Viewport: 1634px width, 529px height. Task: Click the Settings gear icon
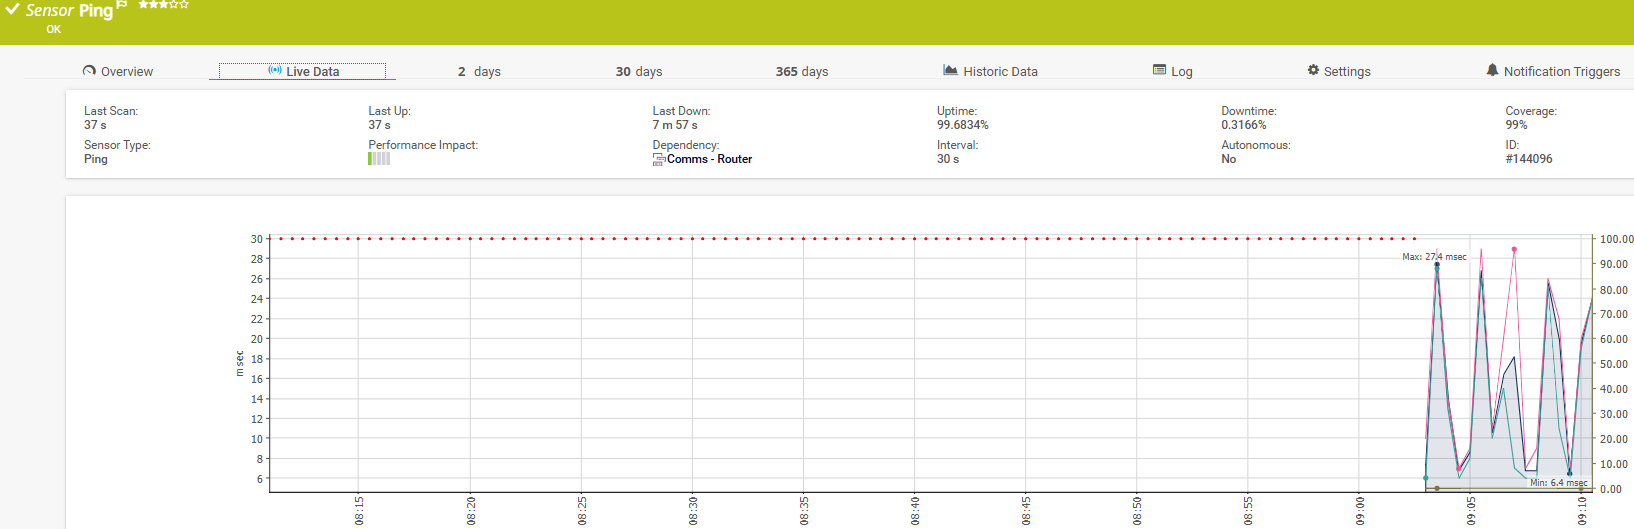1313,70
